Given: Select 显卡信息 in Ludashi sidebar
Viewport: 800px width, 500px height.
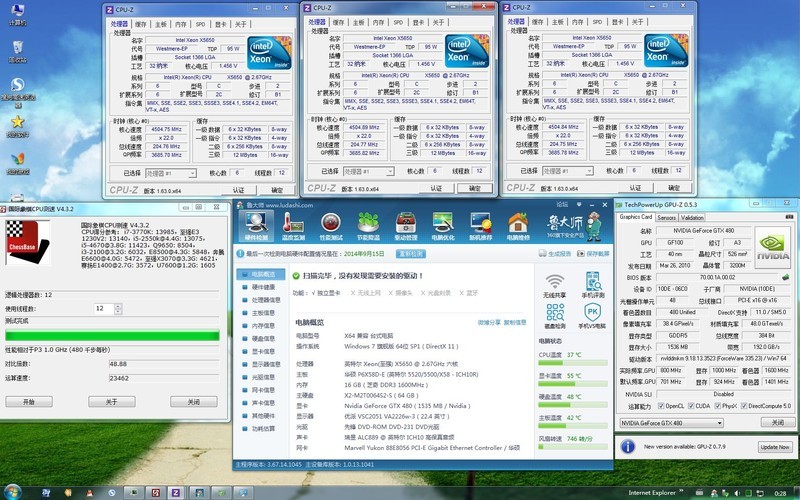Looking at the screenshot, I should (x=261, y=352).
